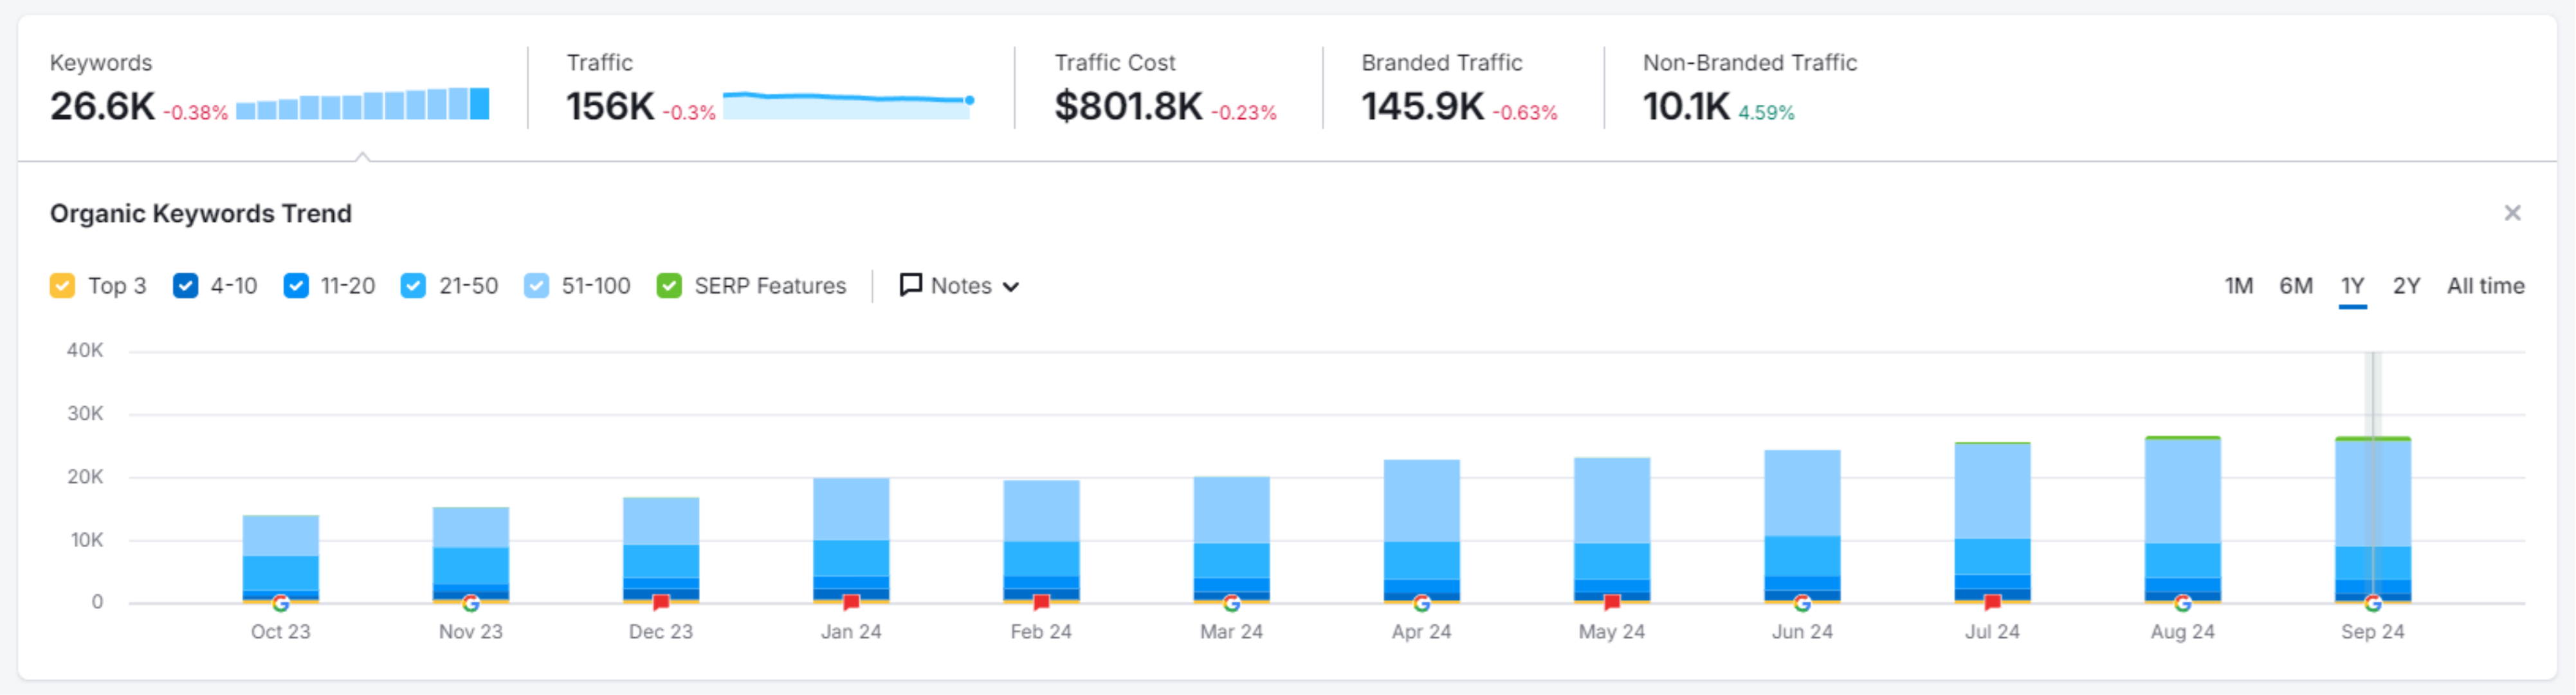Viewport: 2576px width, 695px height.
Task: Toggle the 51-100 positions checkbox
Action: pos(536,286)
